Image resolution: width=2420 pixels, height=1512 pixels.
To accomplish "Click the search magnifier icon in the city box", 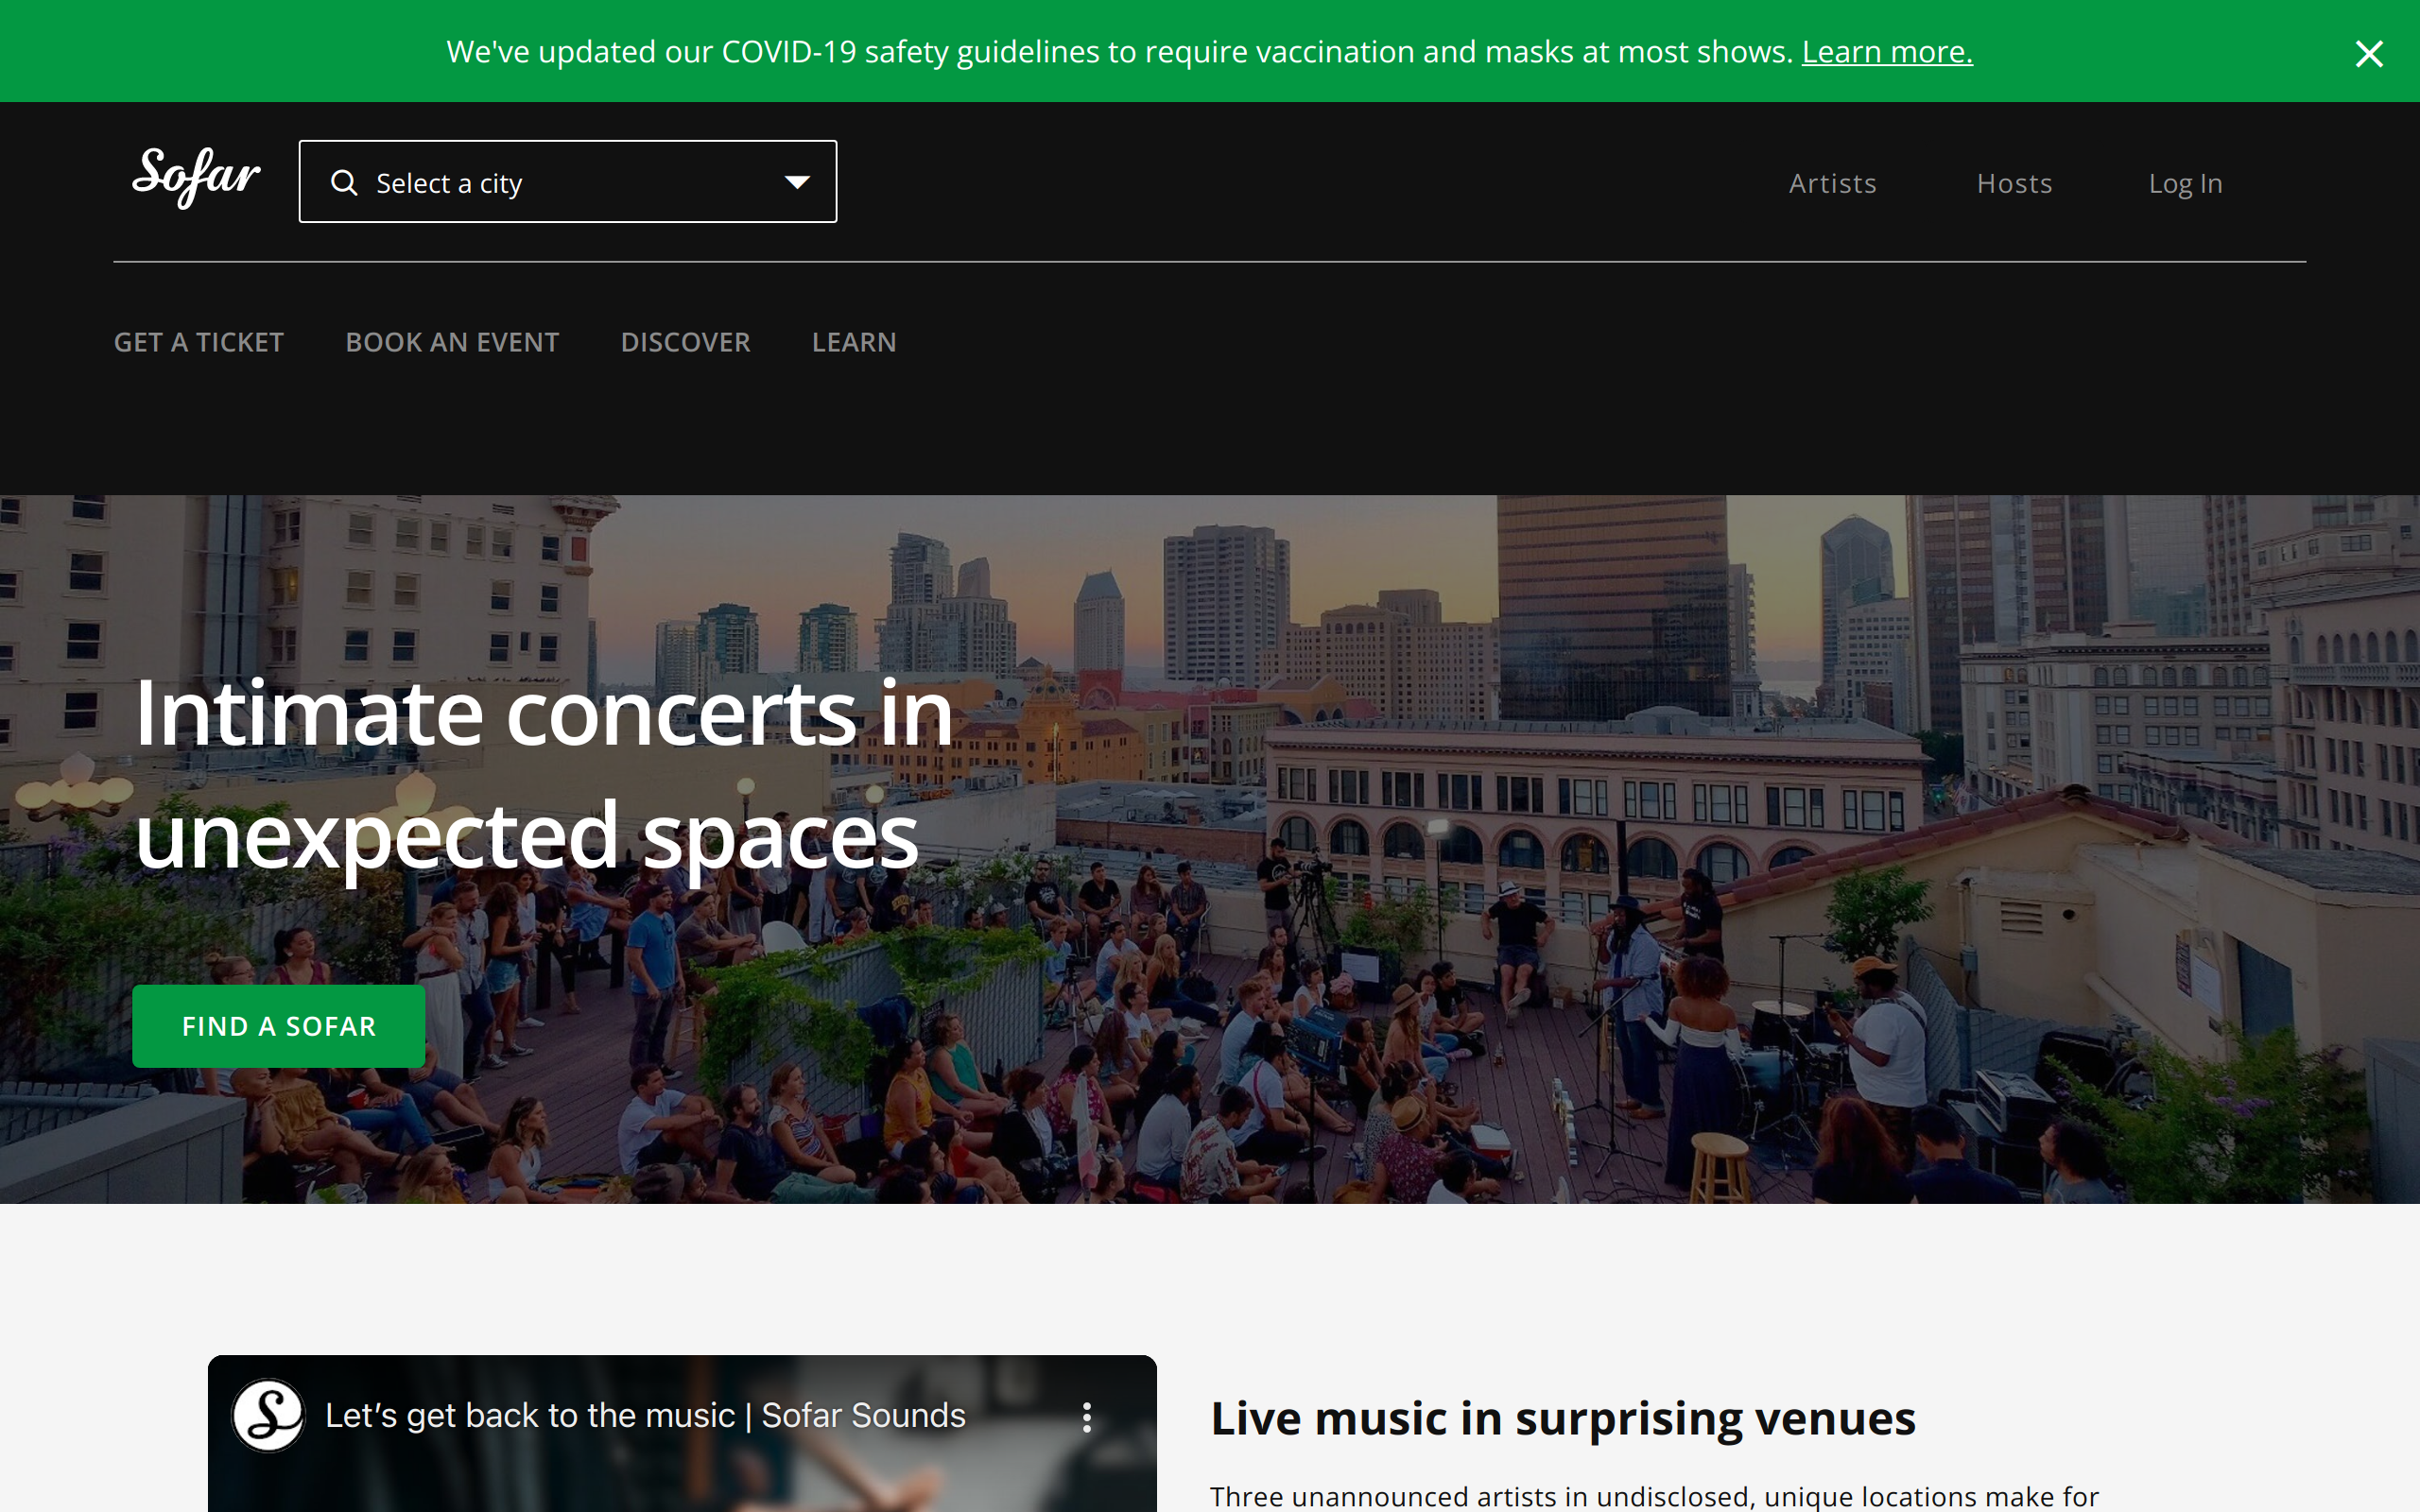I will pyautogui.click(x=344, y=182).
